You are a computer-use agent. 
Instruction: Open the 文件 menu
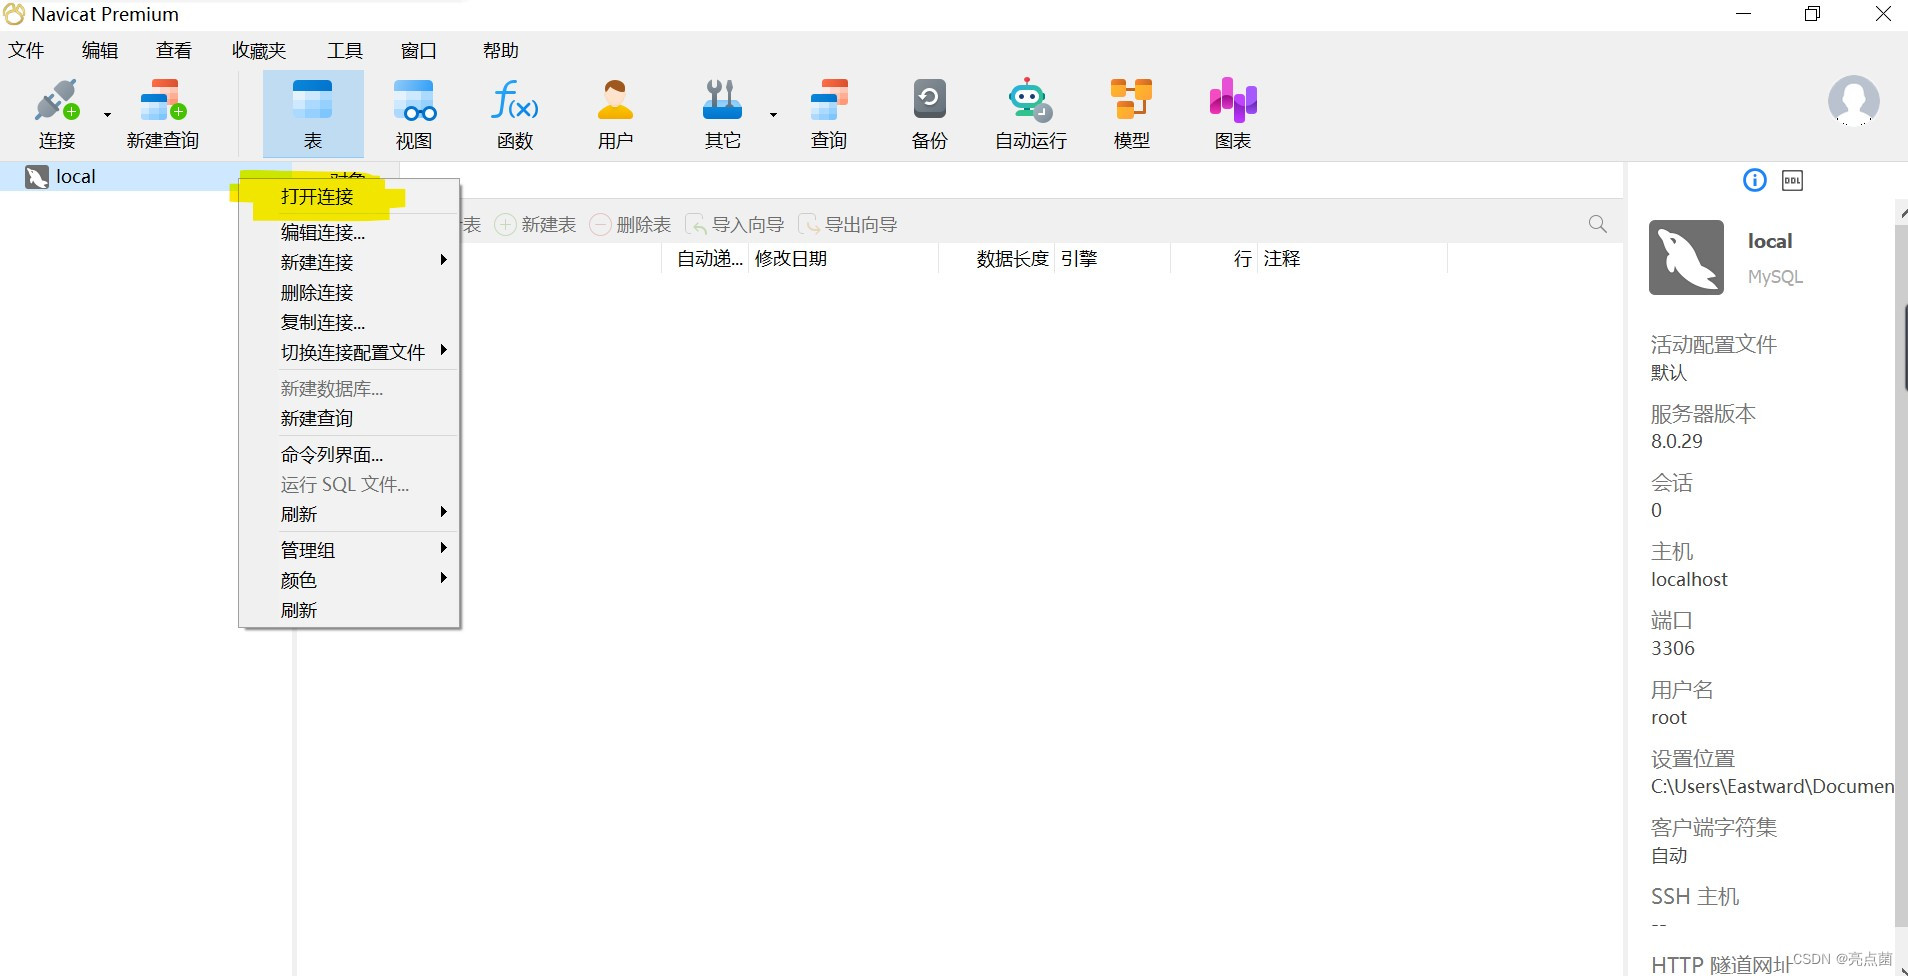coord(26,50)
